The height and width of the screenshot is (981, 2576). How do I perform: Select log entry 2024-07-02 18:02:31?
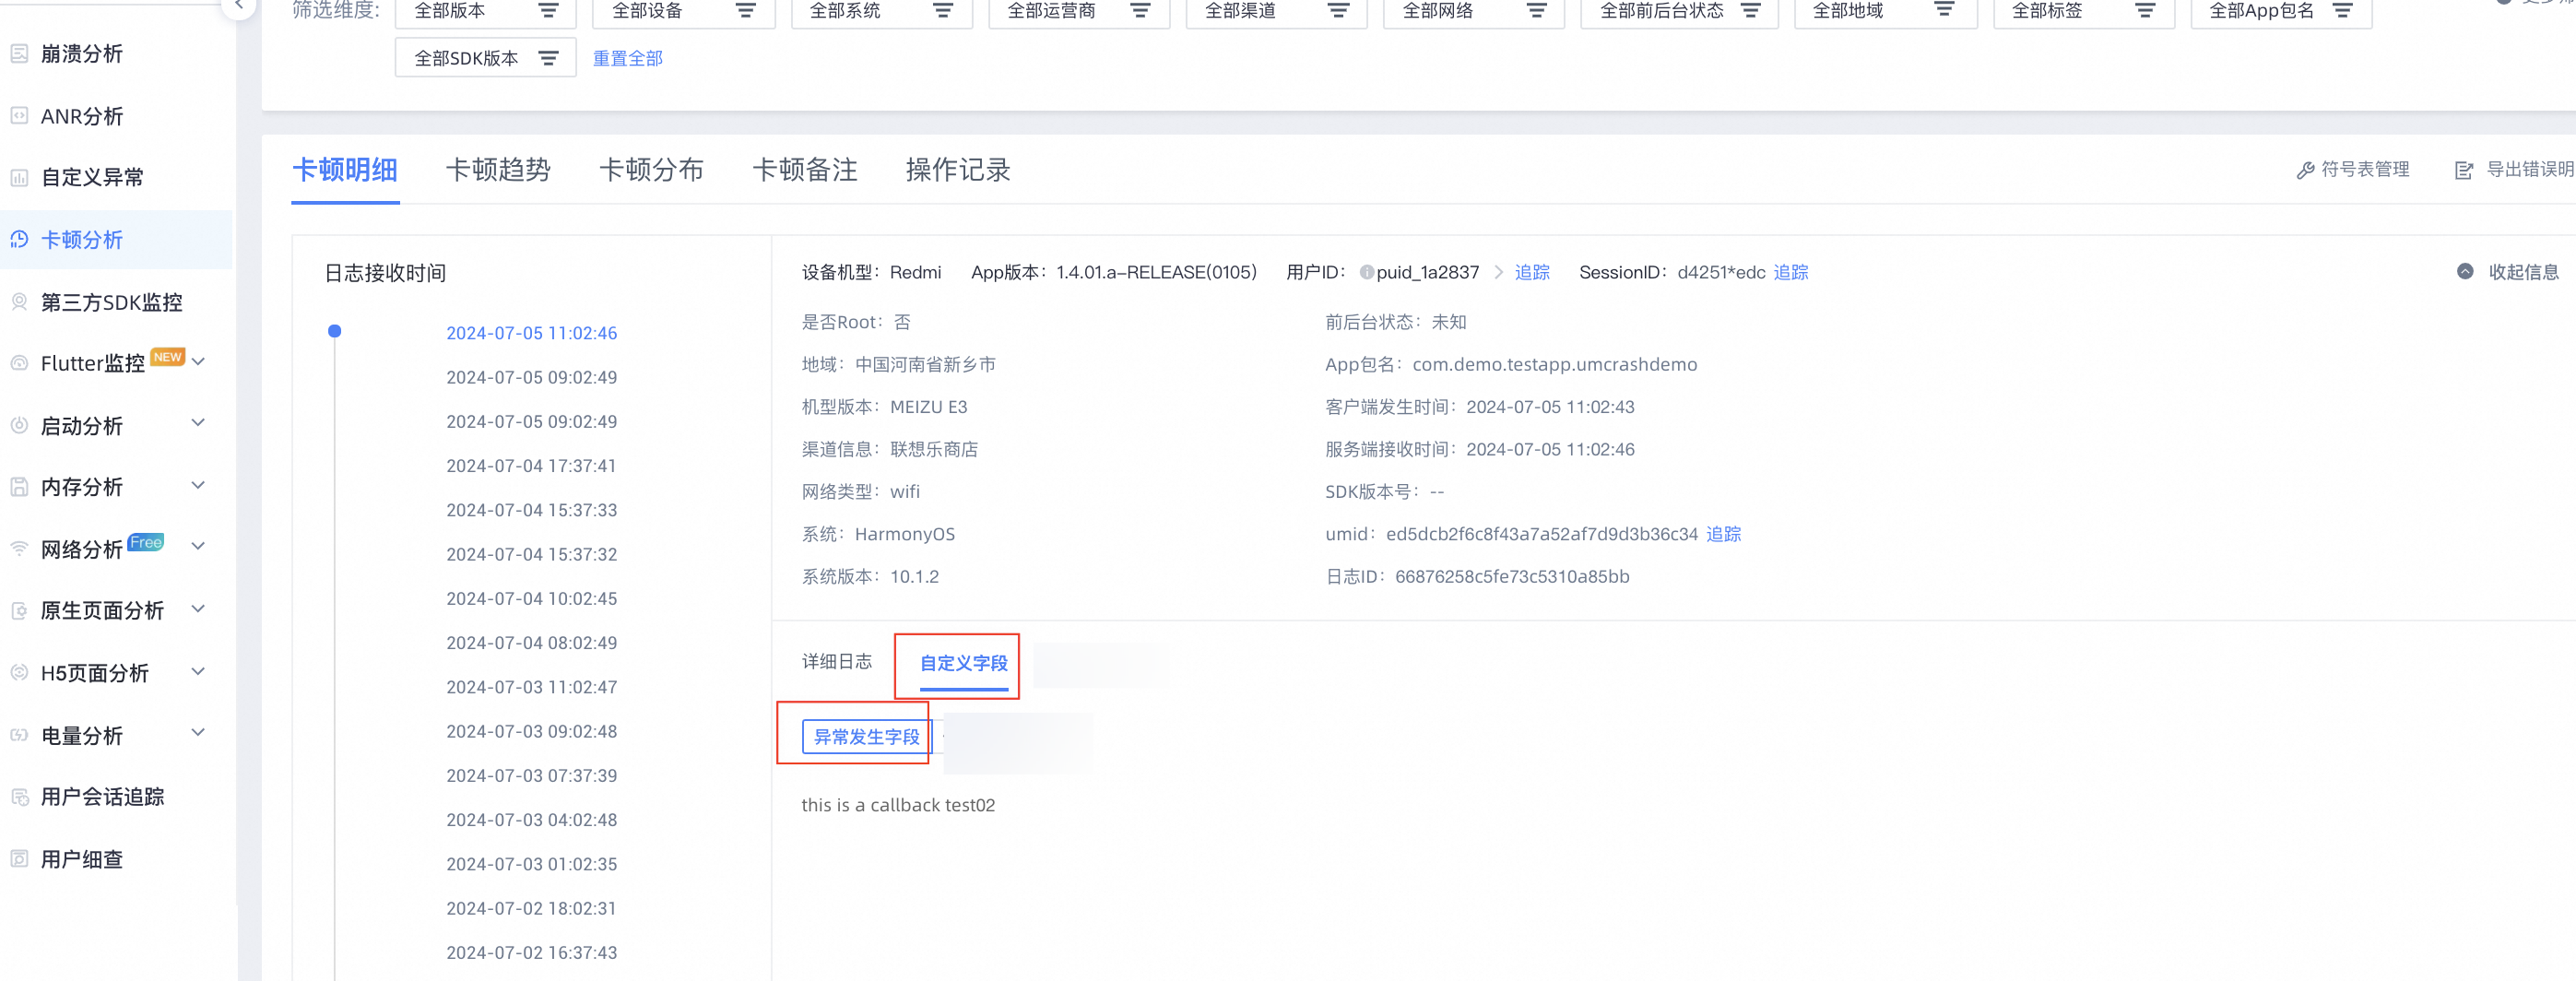tap(531, 909)
